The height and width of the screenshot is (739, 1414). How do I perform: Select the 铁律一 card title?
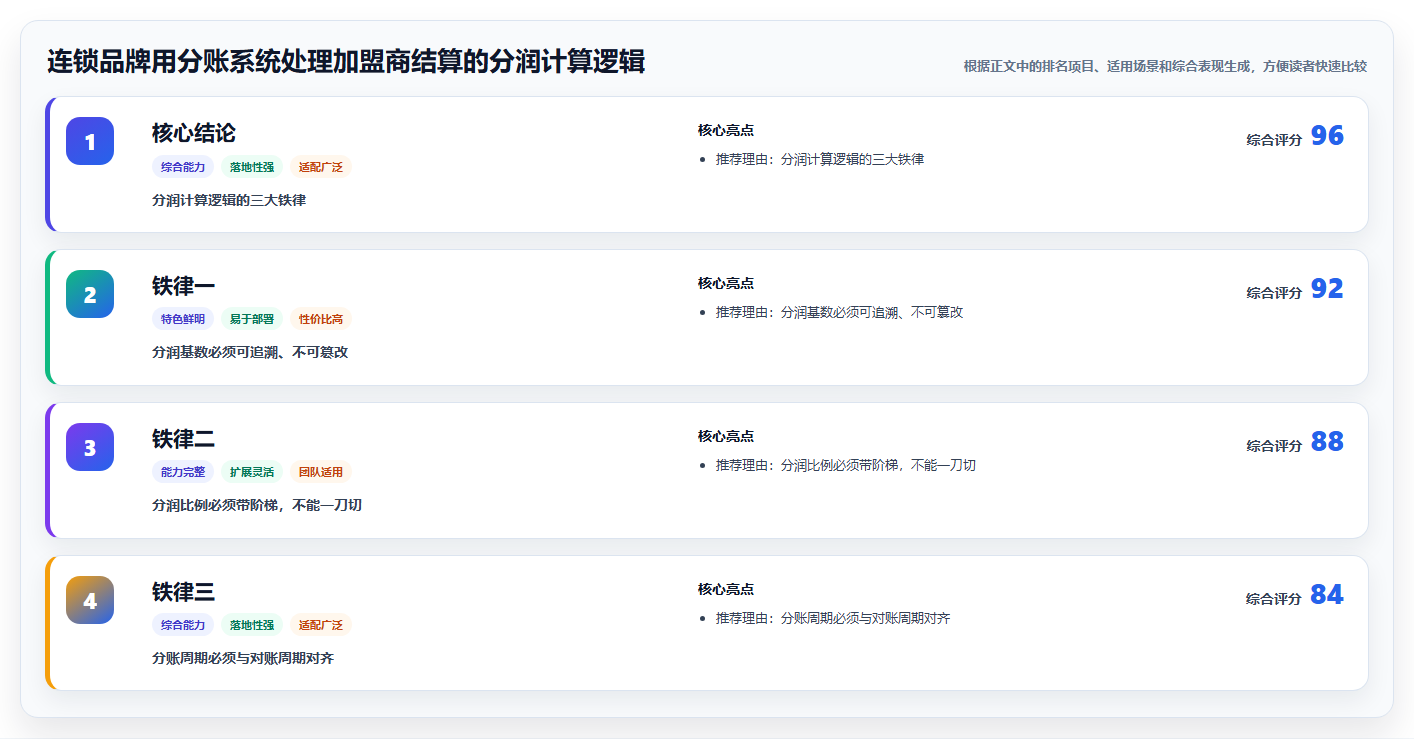tap(183, 286)
